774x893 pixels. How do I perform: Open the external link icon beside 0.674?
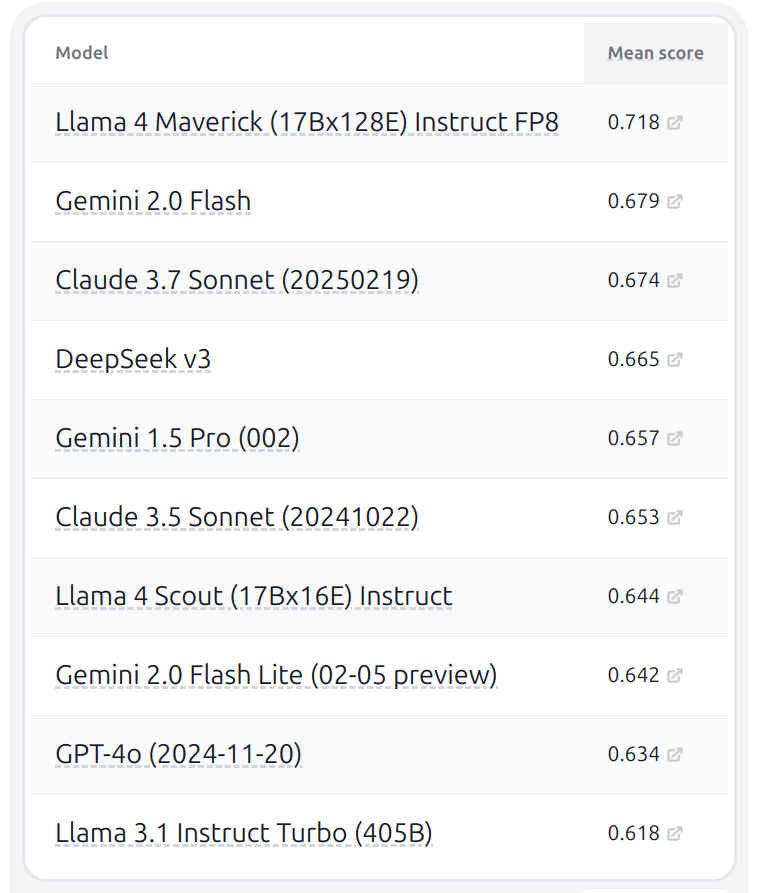(x=675, y=281)
